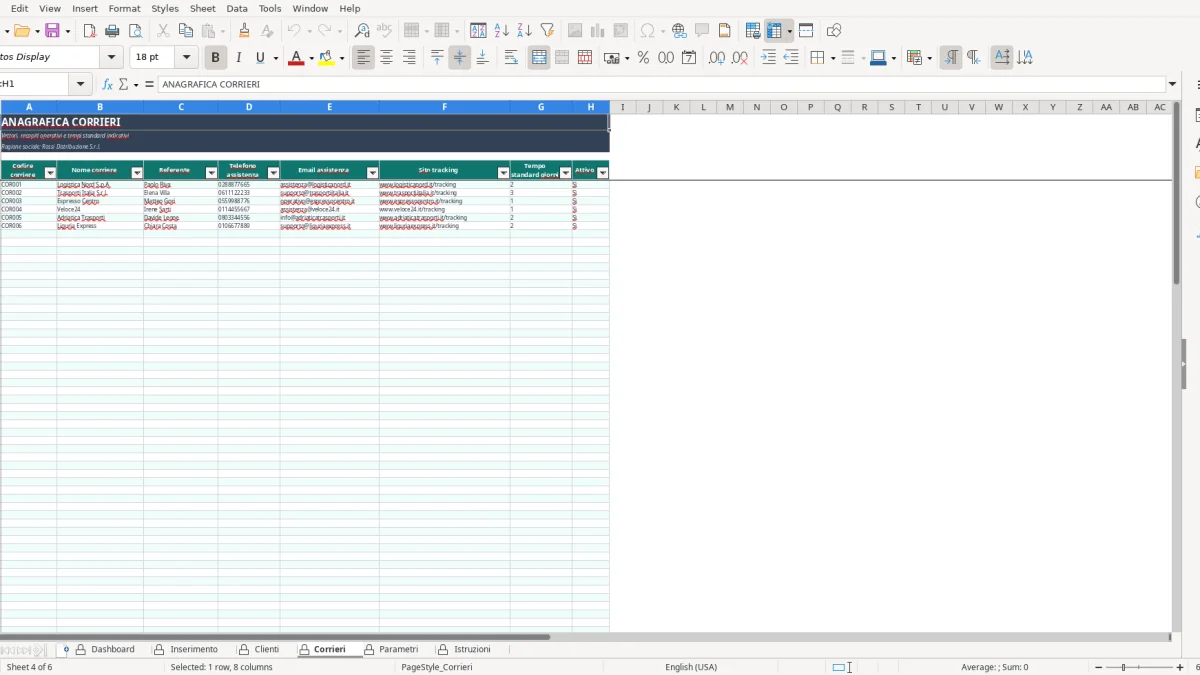The height and width of the screenshot is (675, 1200).
Task: Click the zoom slider in status bar
Action: (x=1140, y=667)
